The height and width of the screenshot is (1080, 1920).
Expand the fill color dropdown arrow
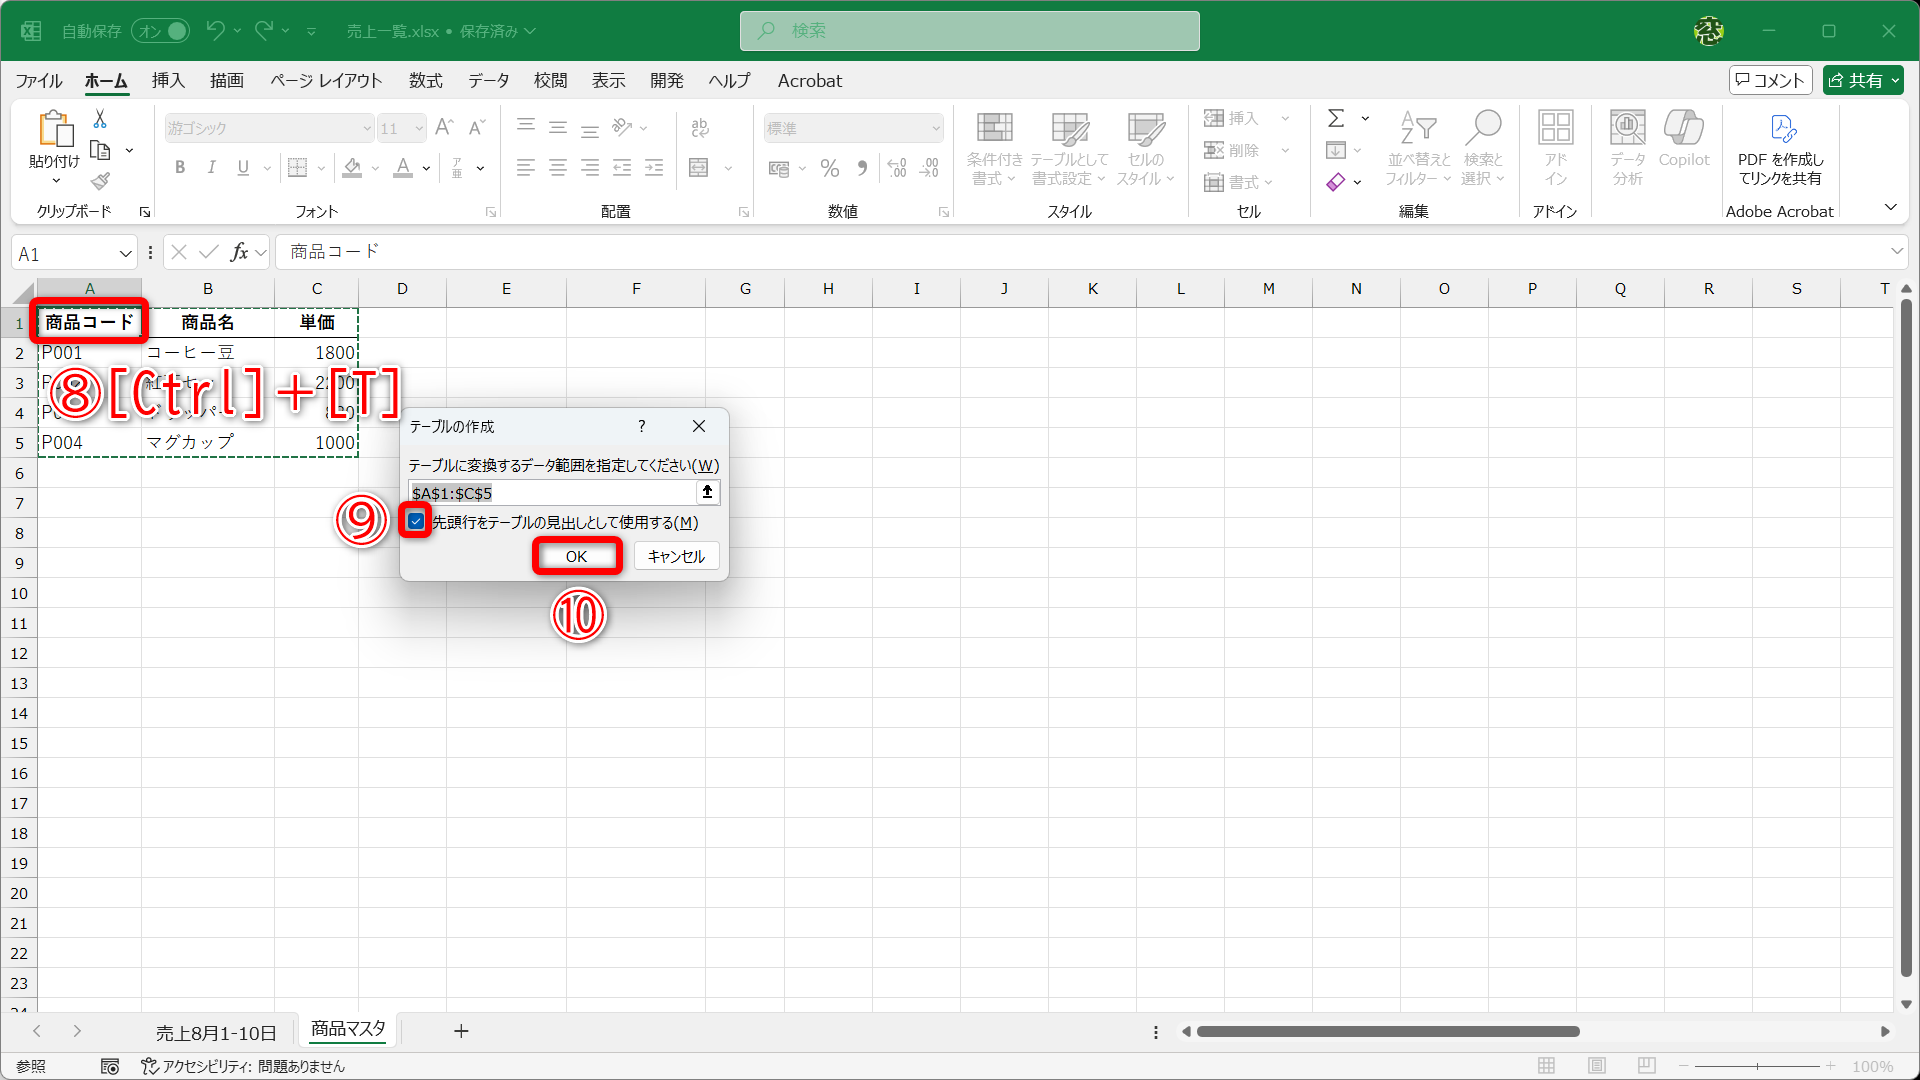click(x=375, y=168)
